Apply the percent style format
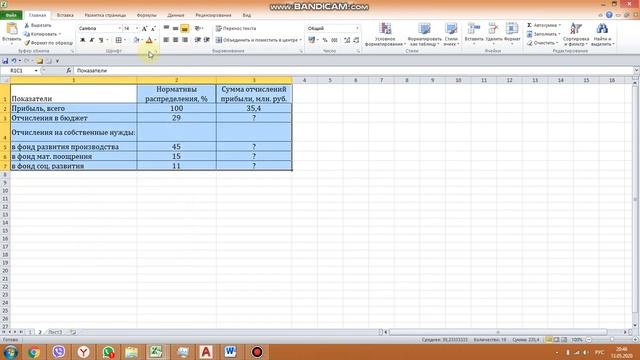Viewport: 640px width, 360px height. click(x=325, y=40)
